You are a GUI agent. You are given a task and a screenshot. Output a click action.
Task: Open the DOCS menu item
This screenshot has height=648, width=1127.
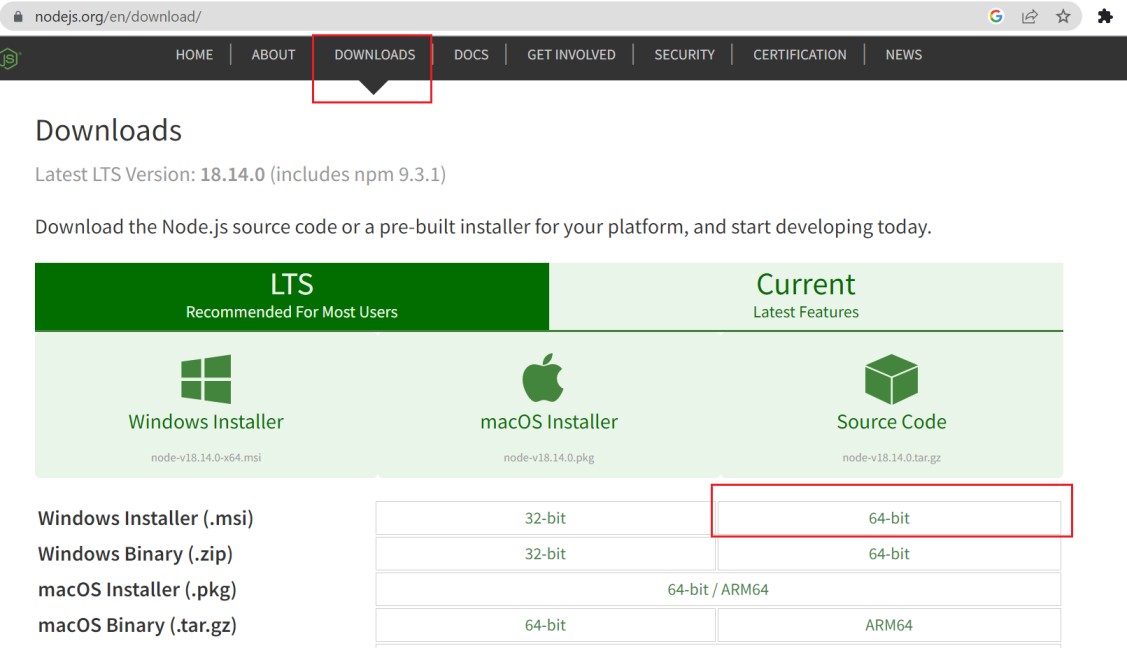click(470, 55)
